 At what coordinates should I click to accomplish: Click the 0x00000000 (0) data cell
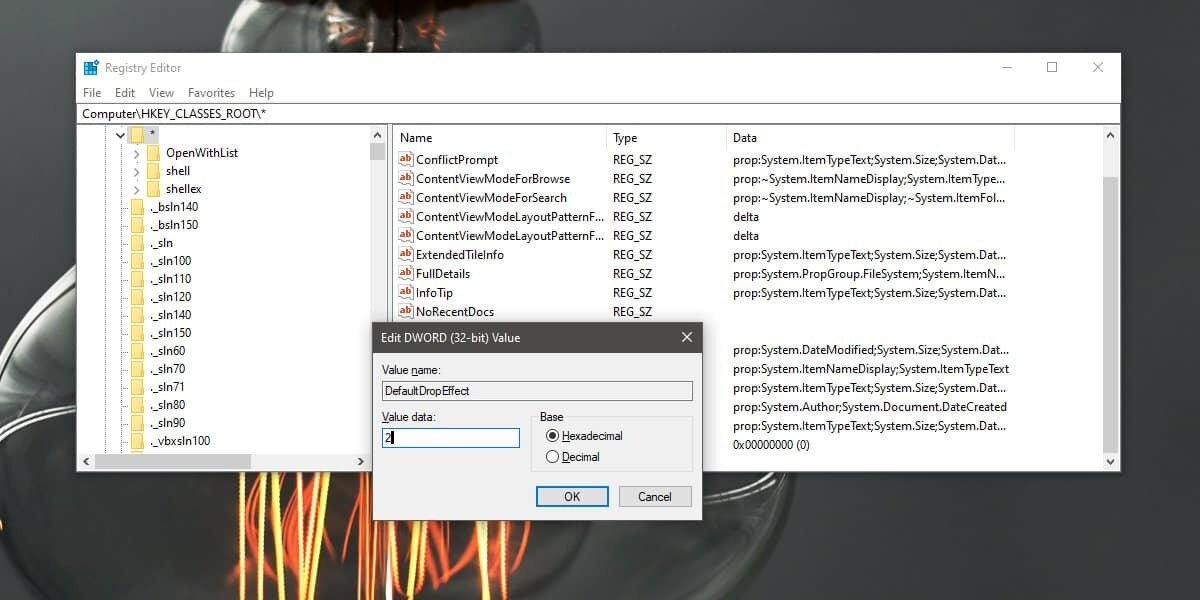(x=771, y=444)
